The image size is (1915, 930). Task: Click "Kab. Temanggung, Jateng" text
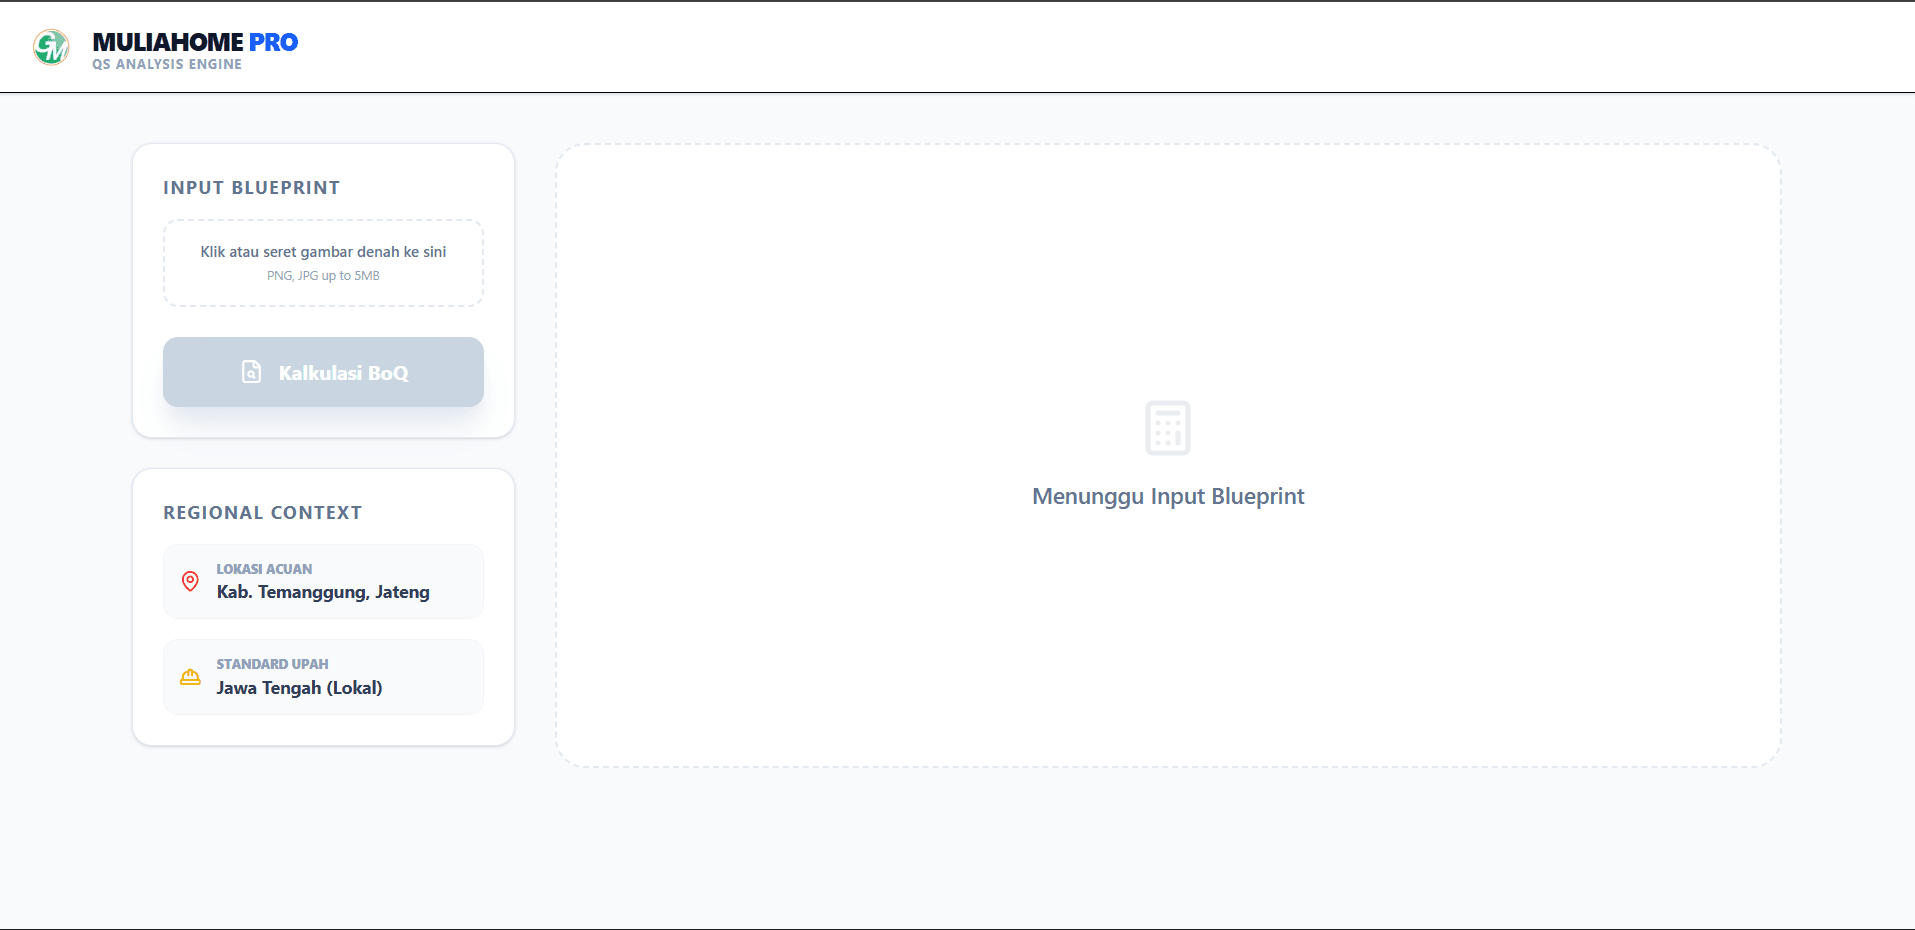[x=323, y=592]
